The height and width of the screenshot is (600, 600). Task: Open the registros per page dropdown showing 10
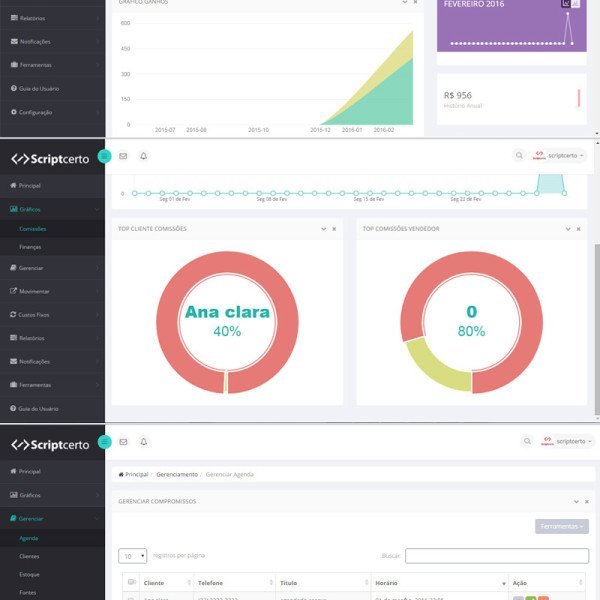pyautogui.click(x=132, y=555)
